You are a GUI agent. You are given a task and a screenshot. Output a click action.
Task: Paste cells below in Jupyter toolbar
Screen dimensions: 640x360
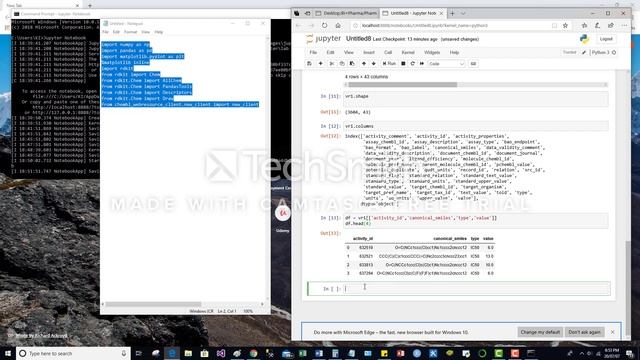tap(352, 64)
